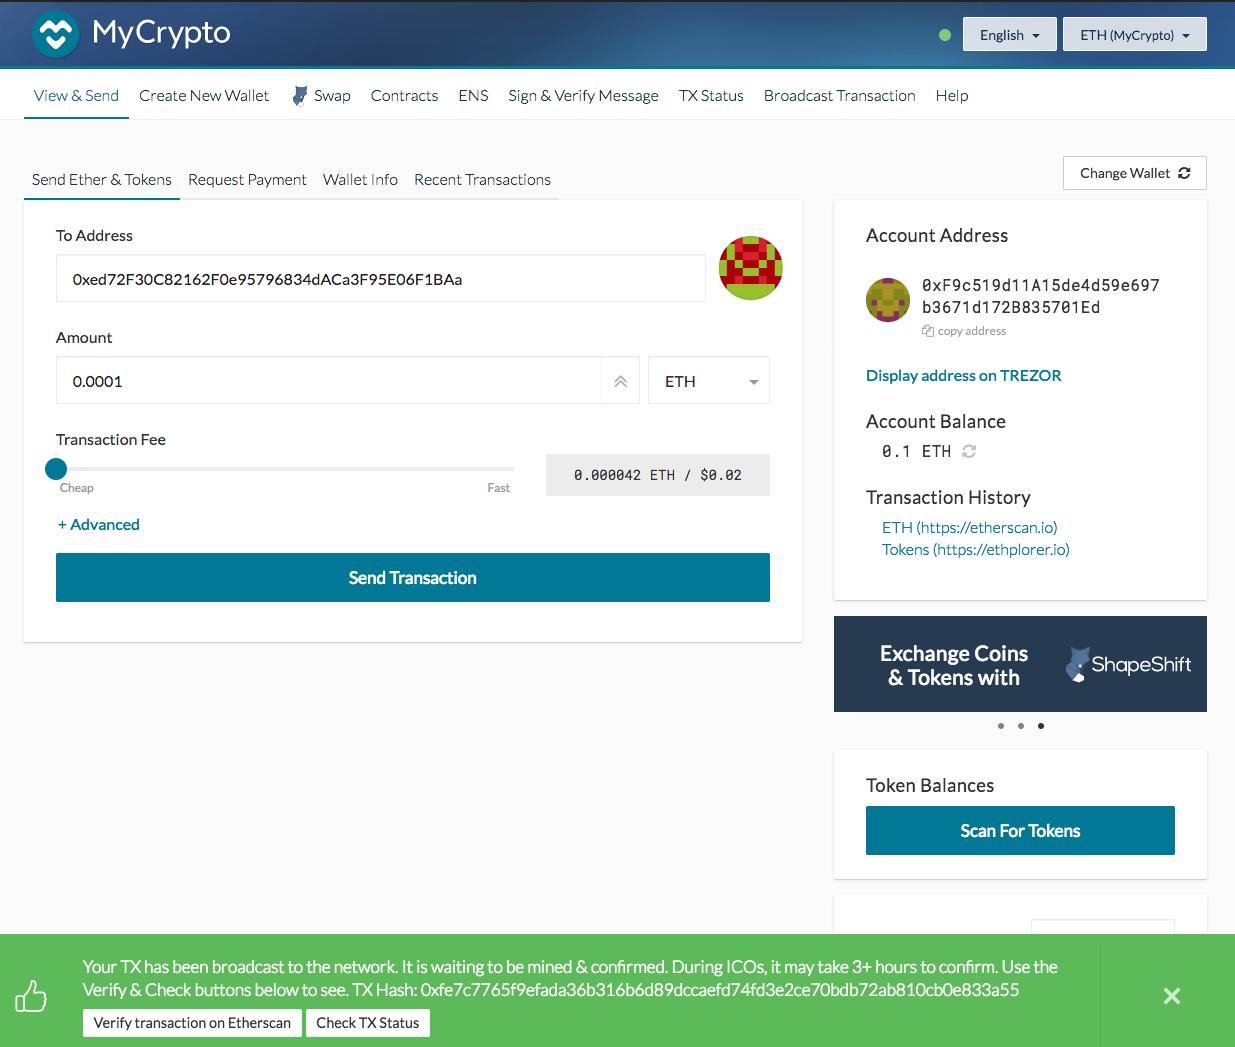
Task: Open Broadcast Transaction page
Action: 840,96
